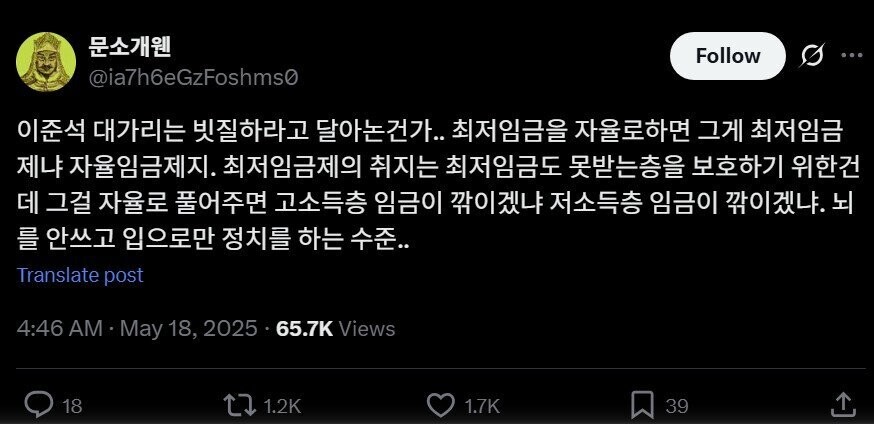Open the profile avatar of 문소개웬
The height and width of the screenshot is (424, 874).
(x=46, y=61)
